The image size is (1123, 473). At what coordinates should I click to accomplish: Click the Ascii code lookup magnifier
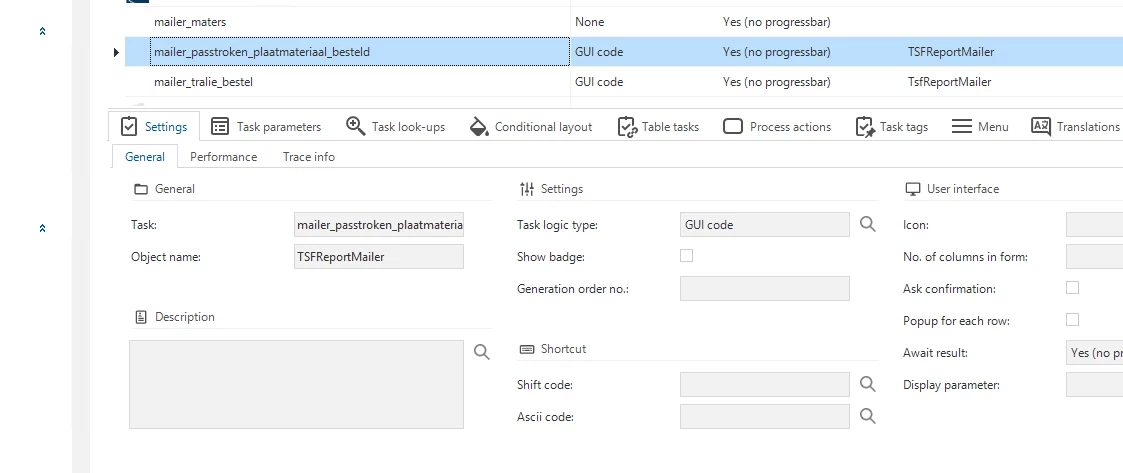868,416
